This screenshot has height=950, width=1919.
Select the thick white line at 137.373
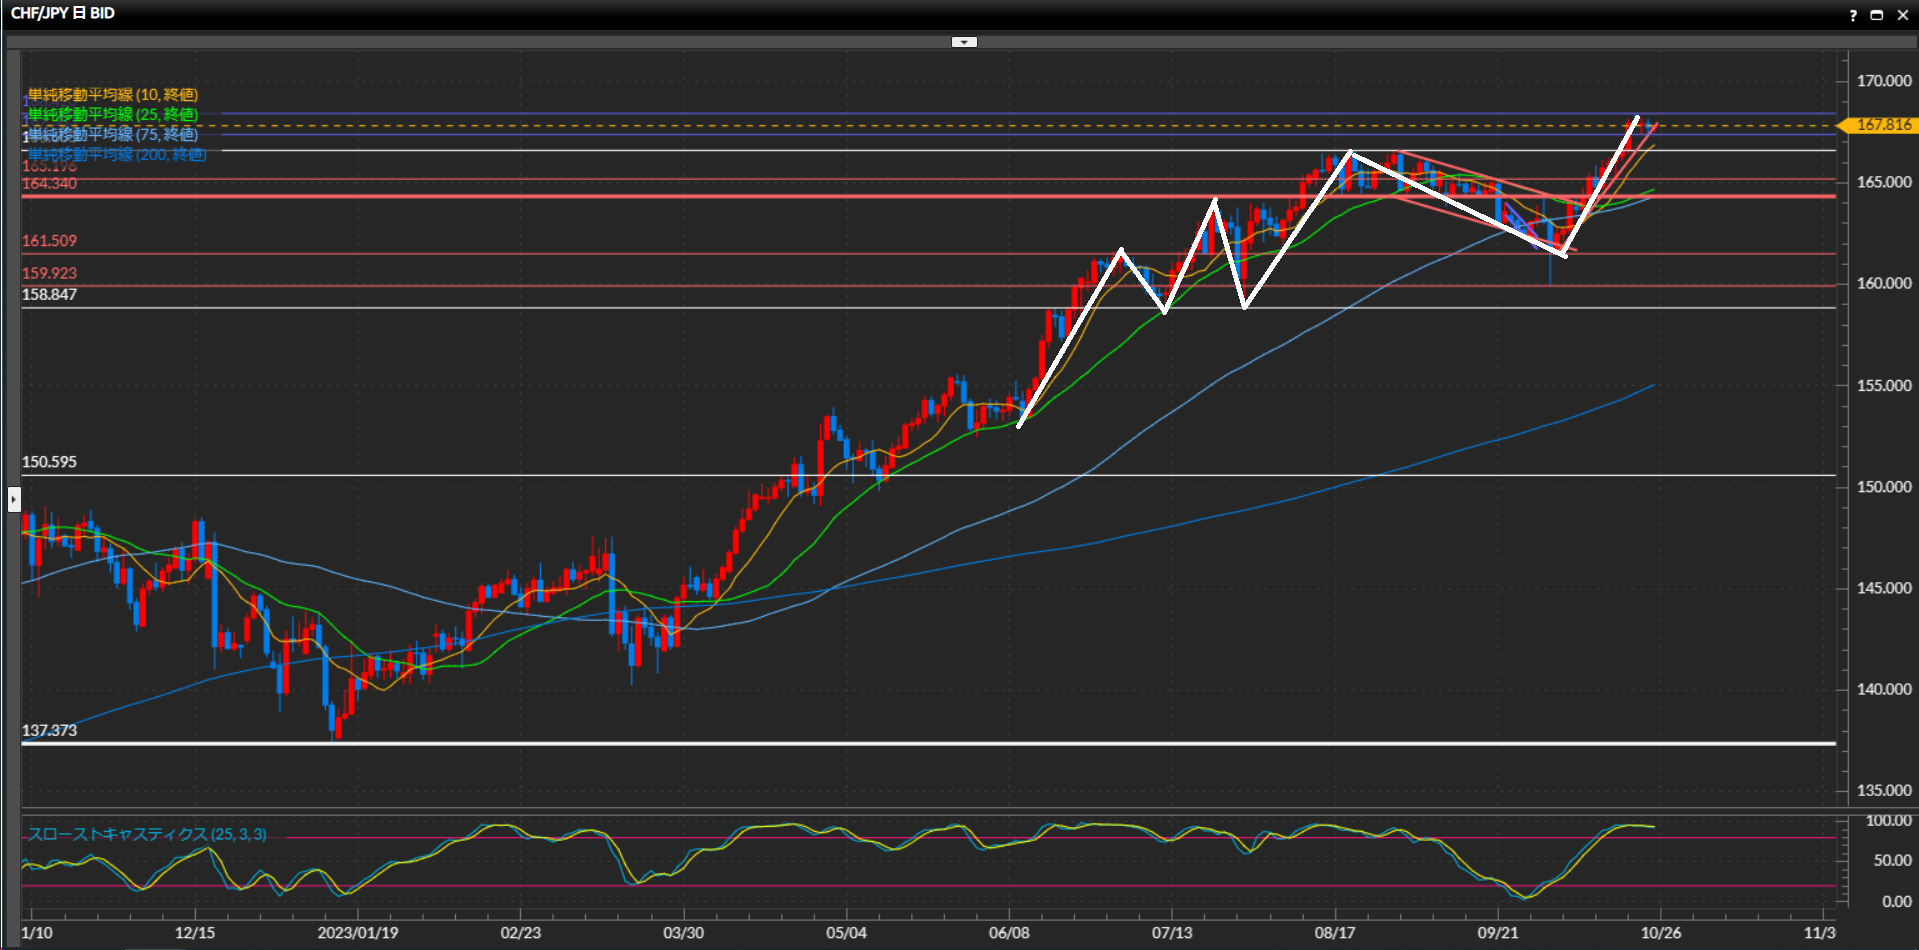tap(900, 743)
